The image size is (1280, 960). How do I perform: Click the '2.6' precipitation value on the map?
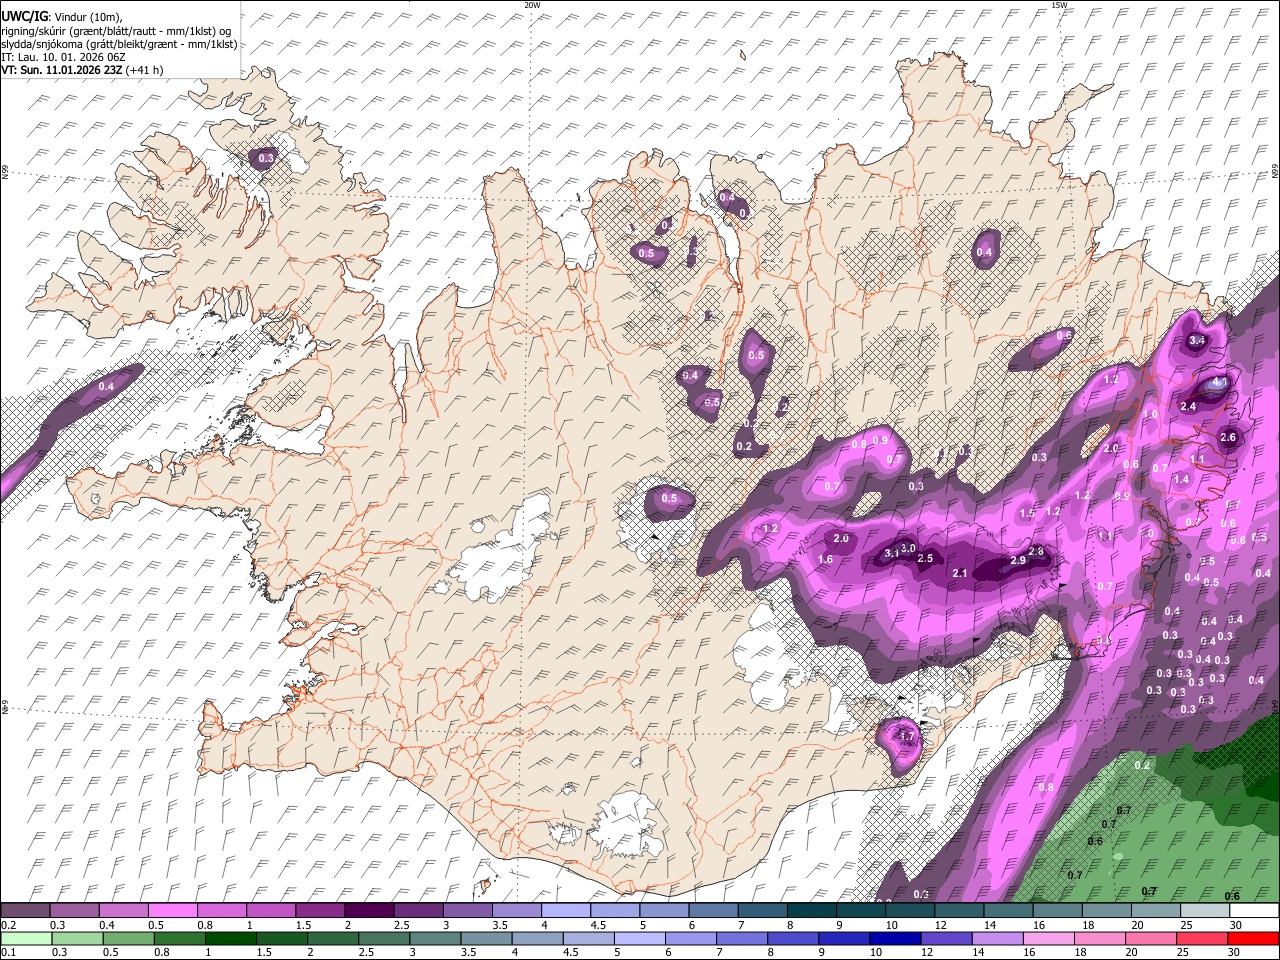coord(1229,437)
